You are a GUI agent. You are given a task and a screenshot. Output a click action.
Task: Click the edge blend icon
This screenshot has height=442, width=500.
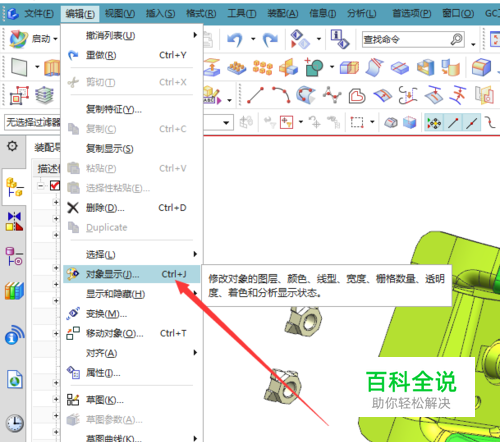click(x=481, y=67)
